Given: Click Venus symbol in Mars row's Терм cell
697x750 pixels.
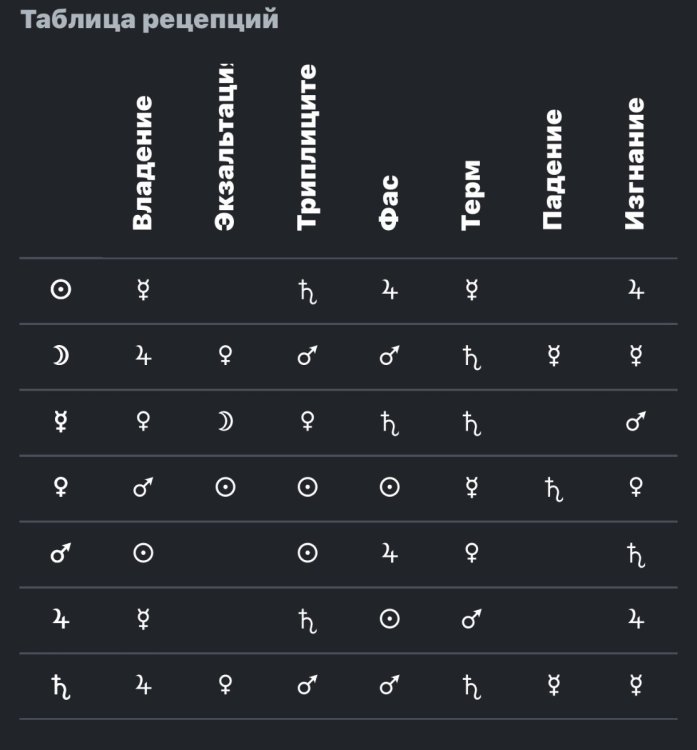Looking at the screenshot, I should pyautogui.click(x=472, y=553).
